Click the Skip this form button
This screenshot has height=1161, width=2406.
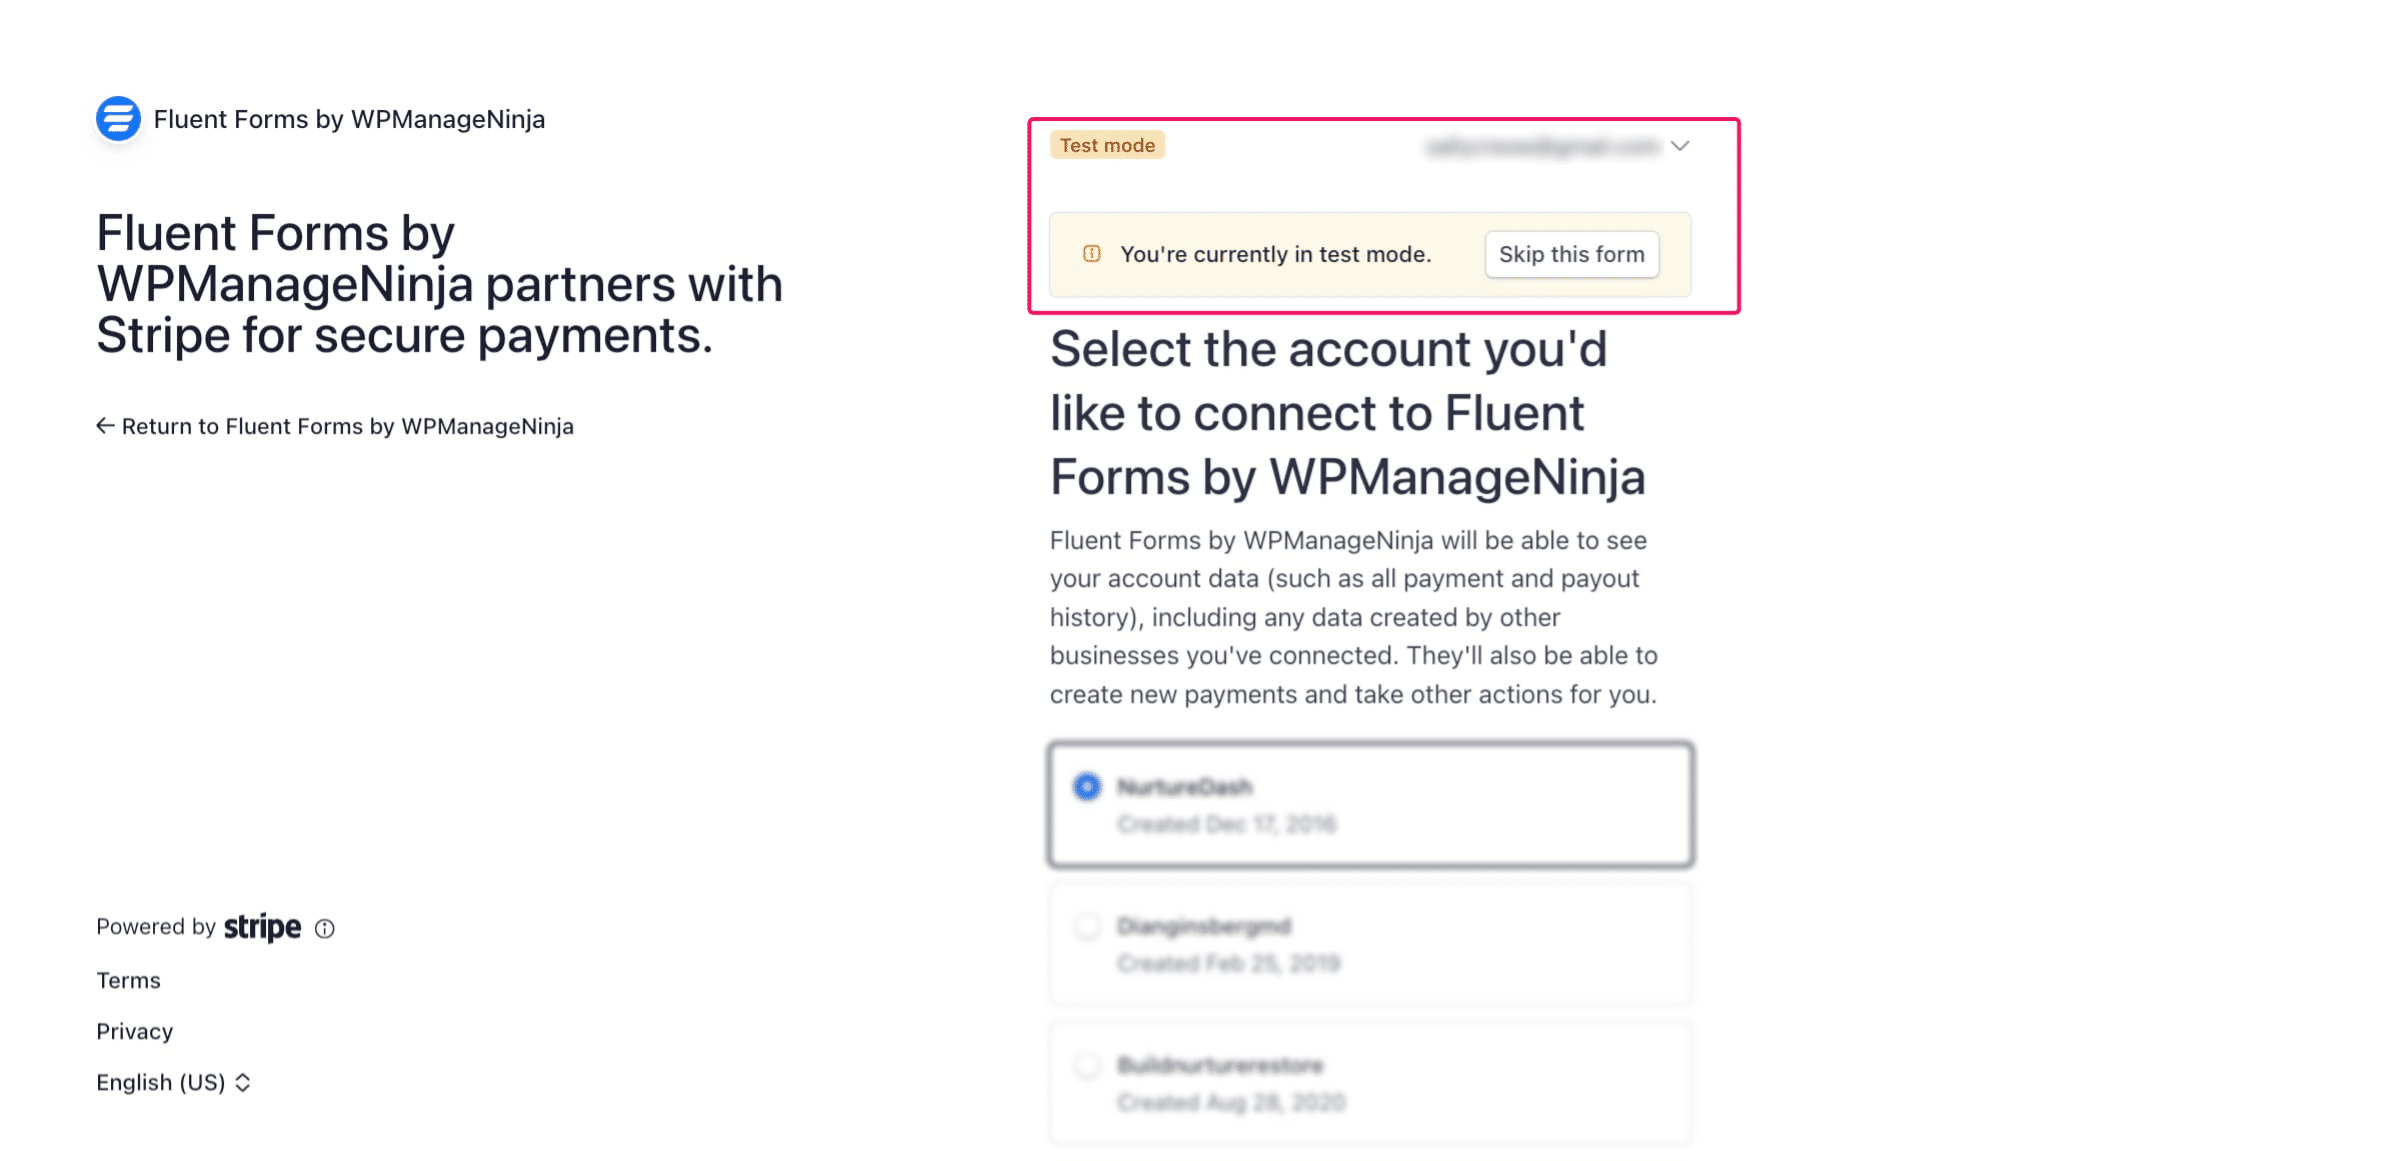pos(1571,254)
